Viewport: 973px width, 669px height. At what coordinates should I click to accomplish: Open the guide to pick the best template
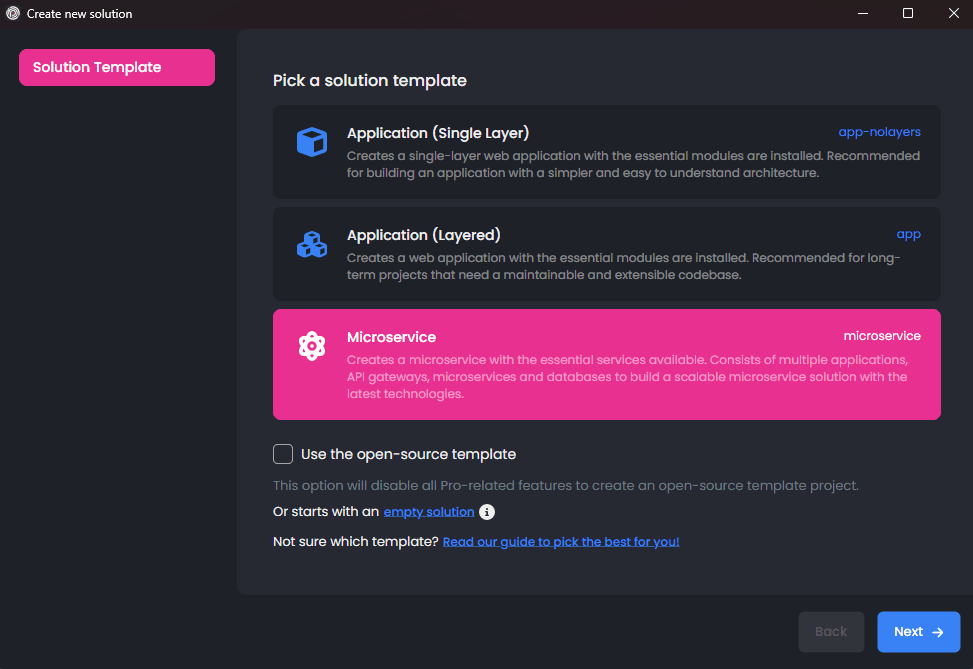pos(560,541)
